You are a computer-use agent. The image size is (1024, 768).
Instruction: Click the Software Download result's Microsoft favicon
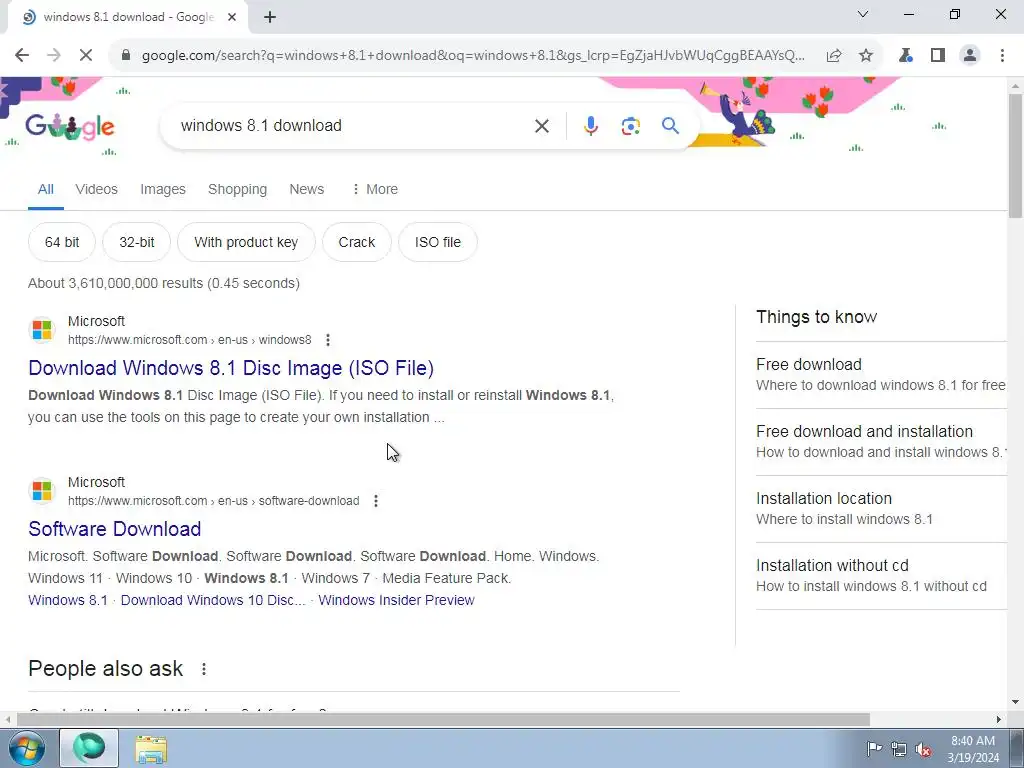pos(42,491)
